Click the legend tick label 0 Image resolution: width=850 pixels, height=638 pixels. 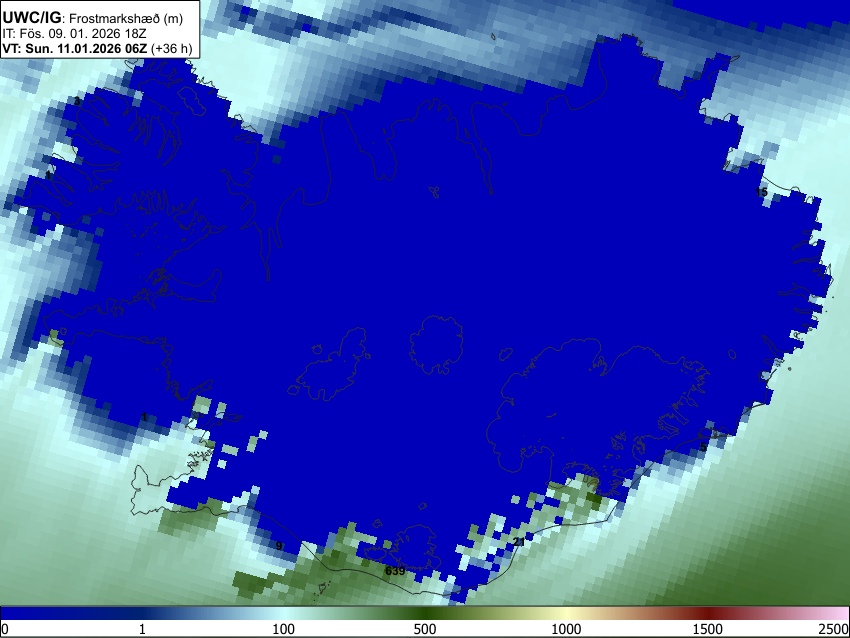tap(5, 629)
